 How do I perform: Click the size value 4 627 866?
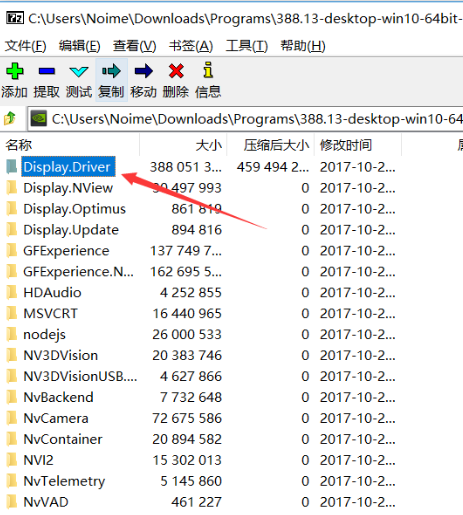[191, 376]
